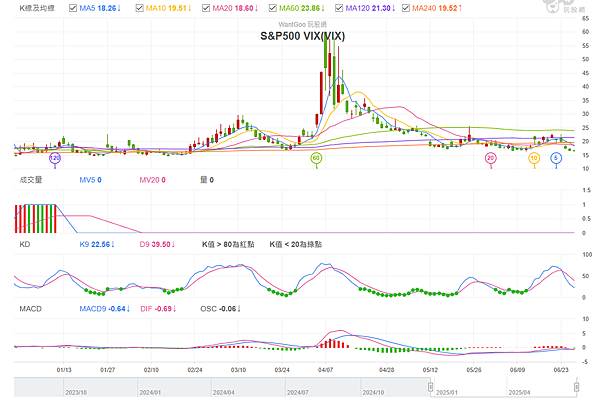
Task: Select the purple 120 marker on the chart
Action: click(55, 158)
